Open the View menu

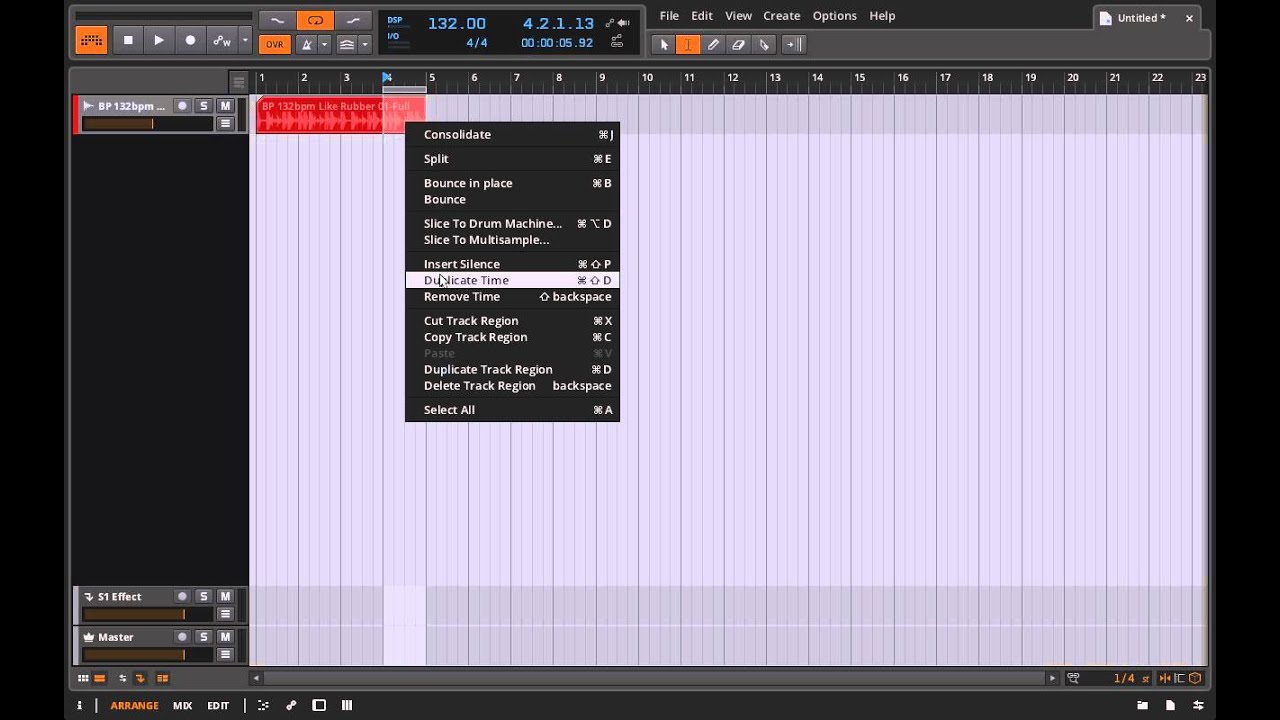(x=738, y=16)
